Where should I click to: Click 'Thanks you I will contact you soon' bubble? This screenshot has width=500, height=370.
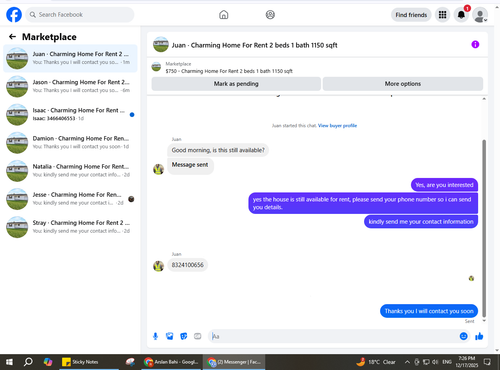point(429,311)
